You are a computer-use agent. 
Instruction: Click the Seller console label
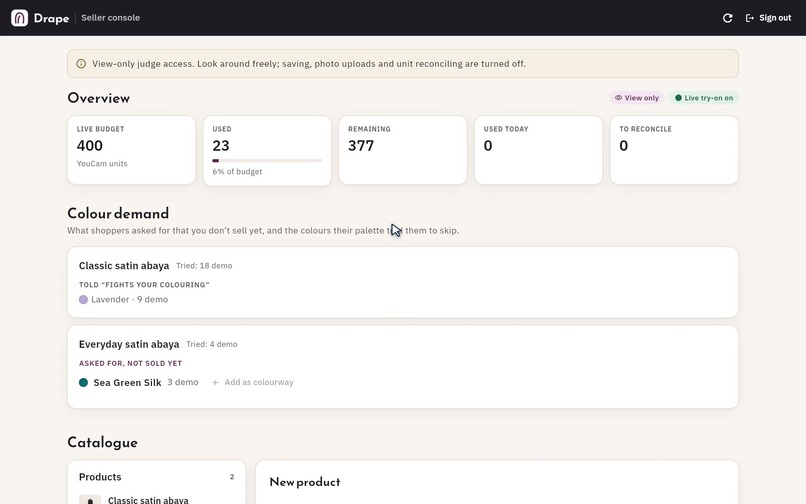coord(111,17)
